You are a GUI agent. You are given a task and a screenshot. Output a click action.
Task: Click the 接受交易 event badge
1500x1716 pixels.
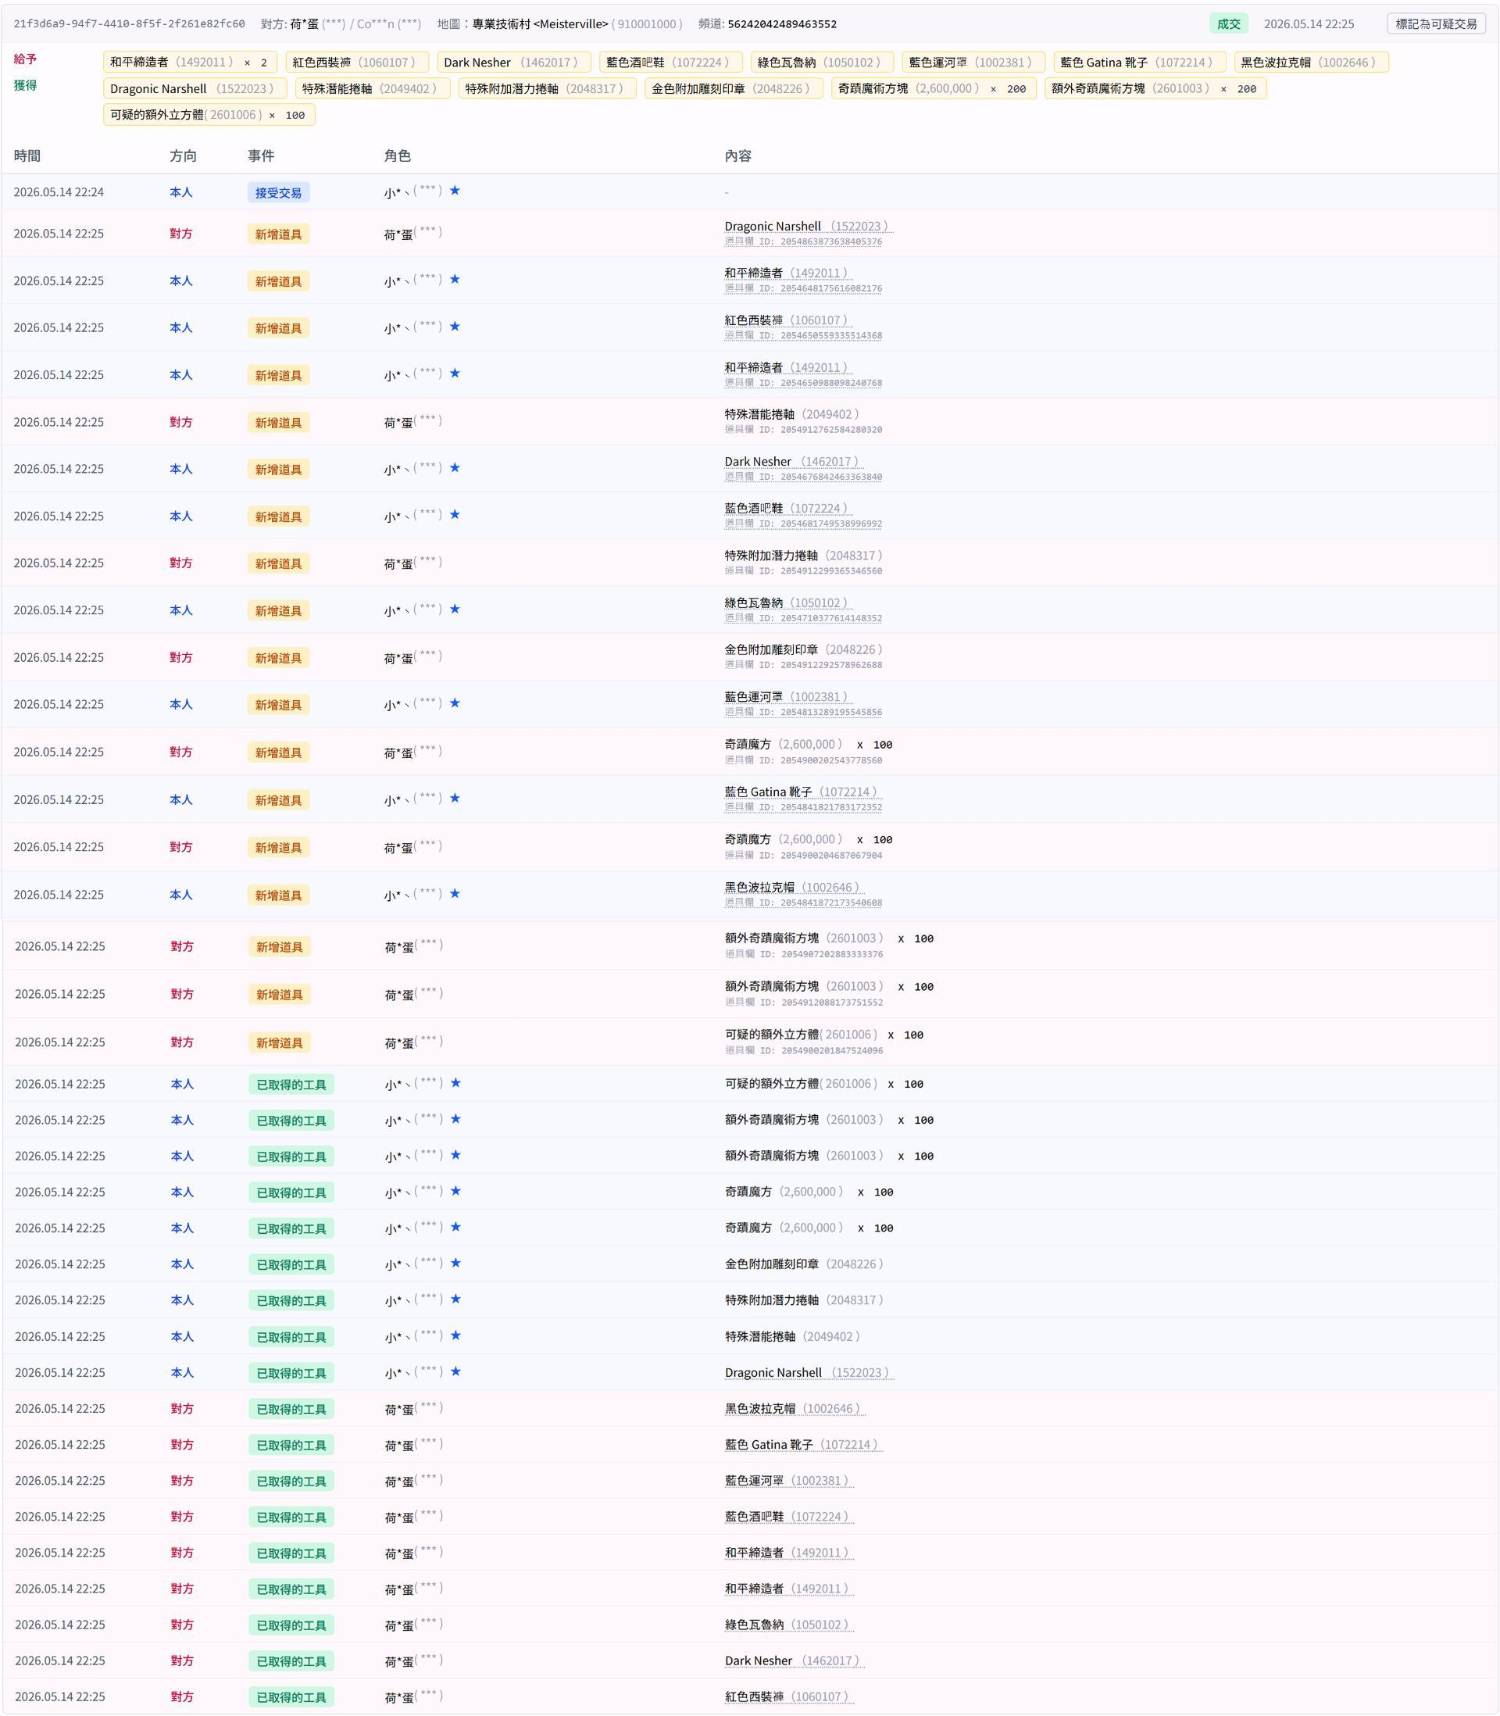tap(278, 193)
